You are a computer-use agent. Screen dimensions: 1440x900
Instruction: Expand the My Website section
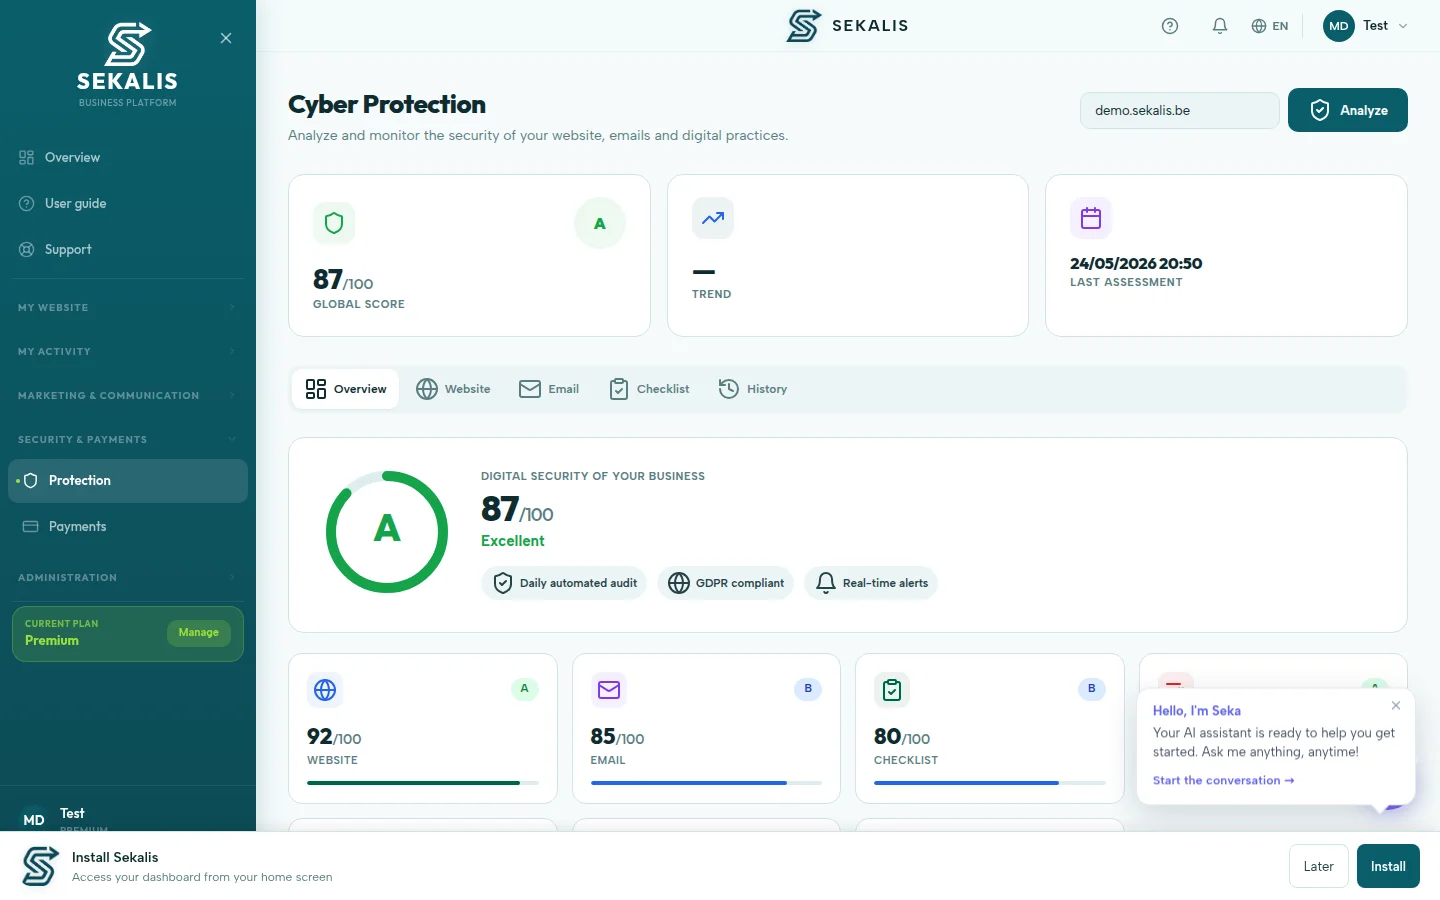pyautogui.click(x=128, y=307)
